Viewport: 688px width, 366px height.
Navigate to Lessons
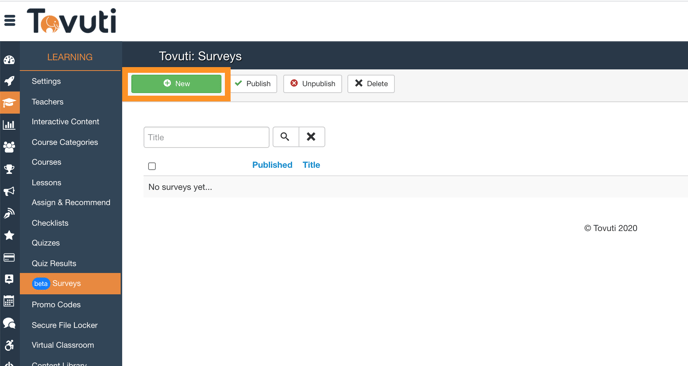tap(46, 183)
